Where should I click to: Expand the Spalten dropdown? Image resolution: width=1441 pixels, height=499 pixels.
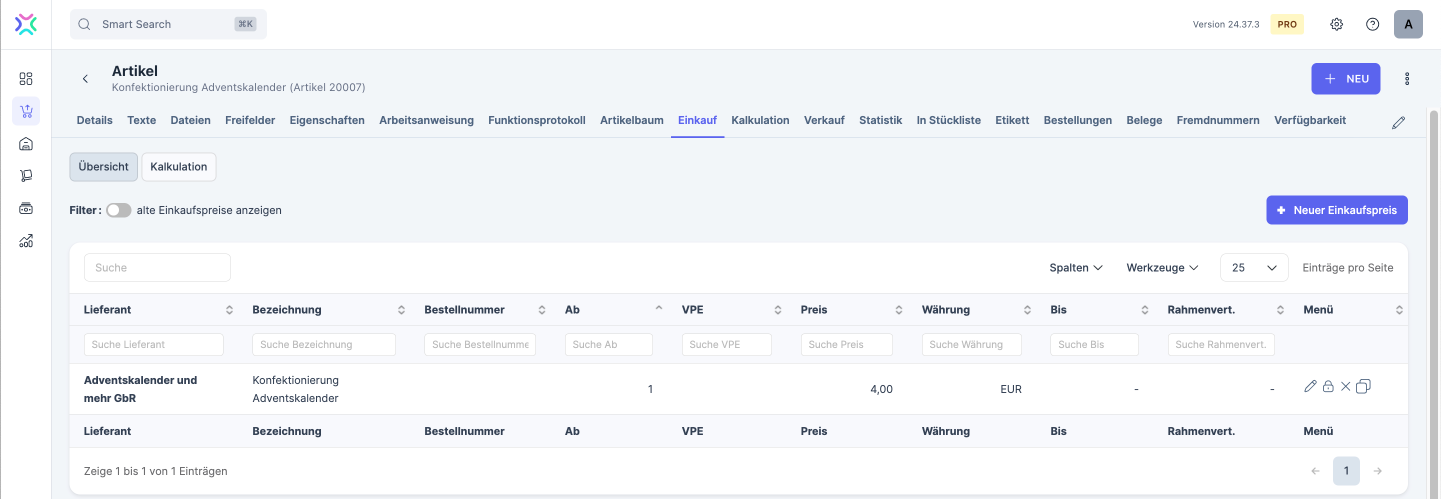coord(1075,268)
